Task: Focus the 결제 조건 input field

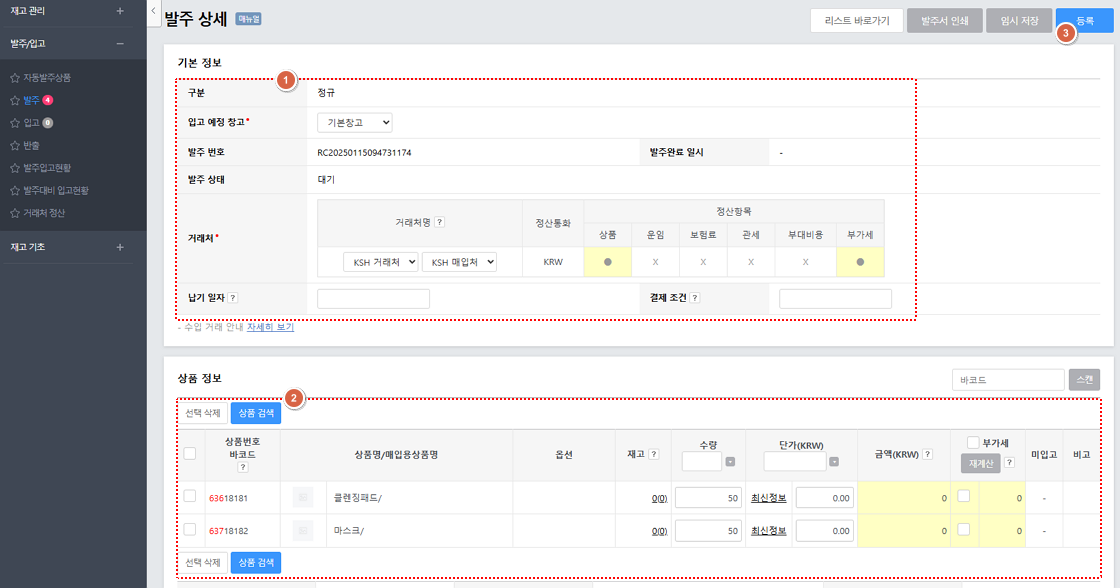Action: point(835,299)
